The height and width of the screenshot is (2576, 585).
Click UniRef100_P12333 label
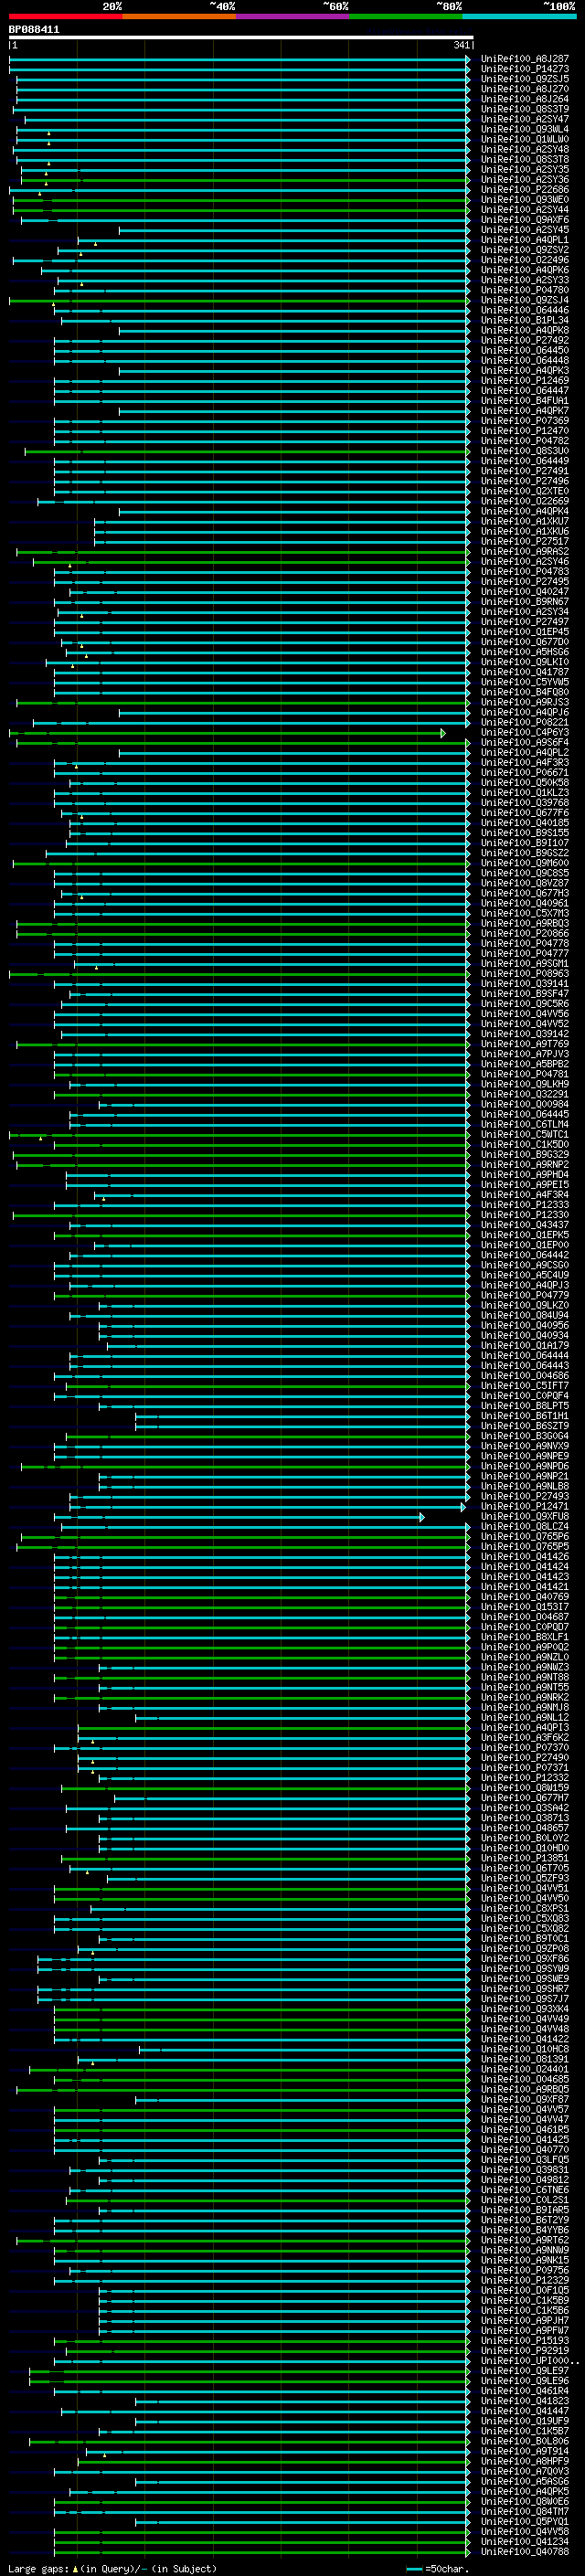525,1205
